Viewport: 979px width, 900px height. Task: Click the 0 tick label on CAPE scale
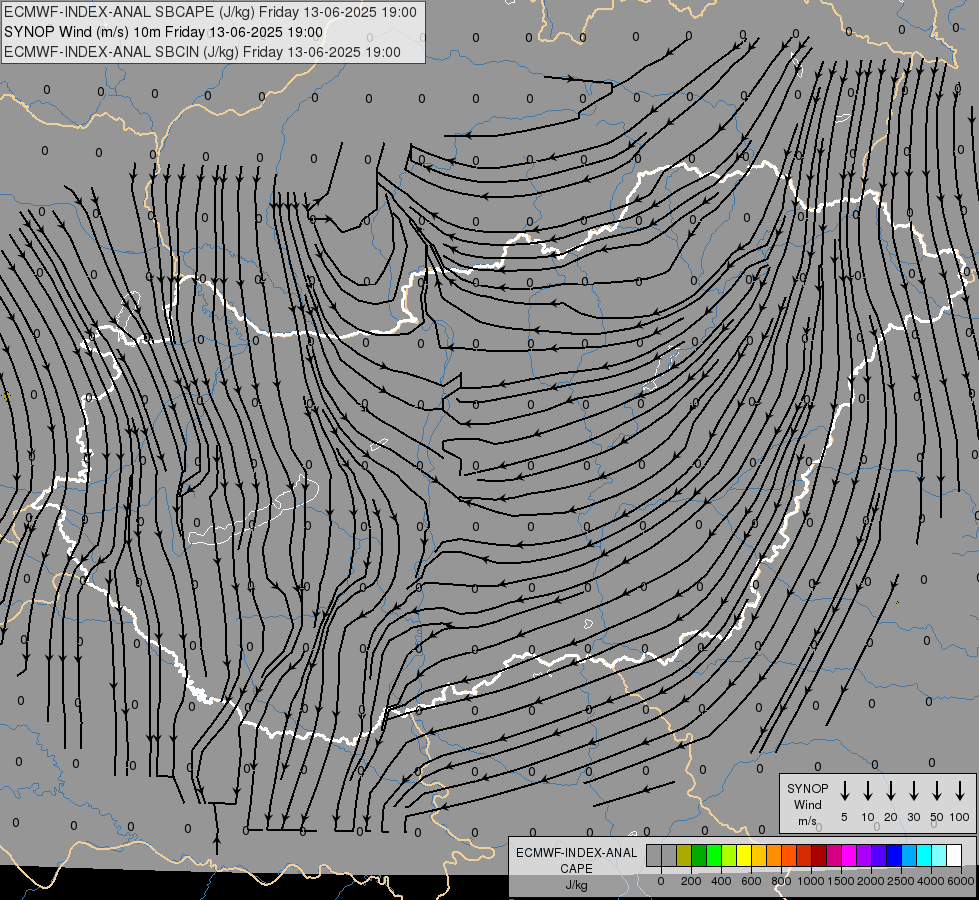[x=661, y=881]
